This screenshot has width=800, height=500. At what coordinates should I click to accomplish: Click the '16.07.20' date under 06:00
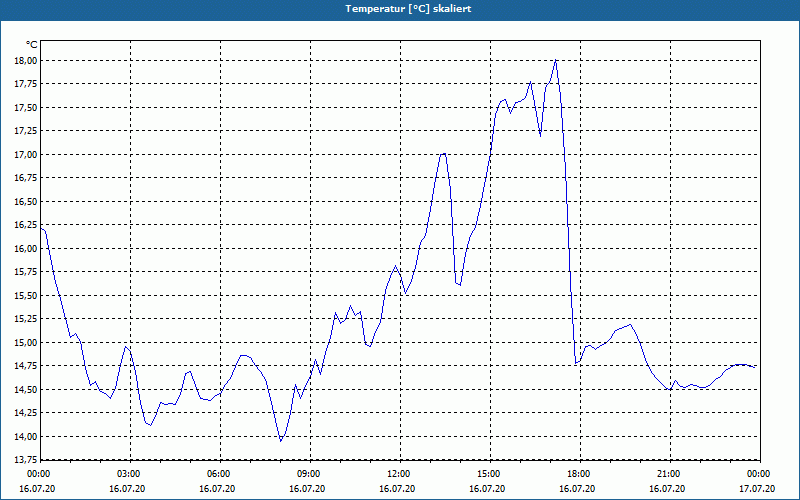(217, 489)
